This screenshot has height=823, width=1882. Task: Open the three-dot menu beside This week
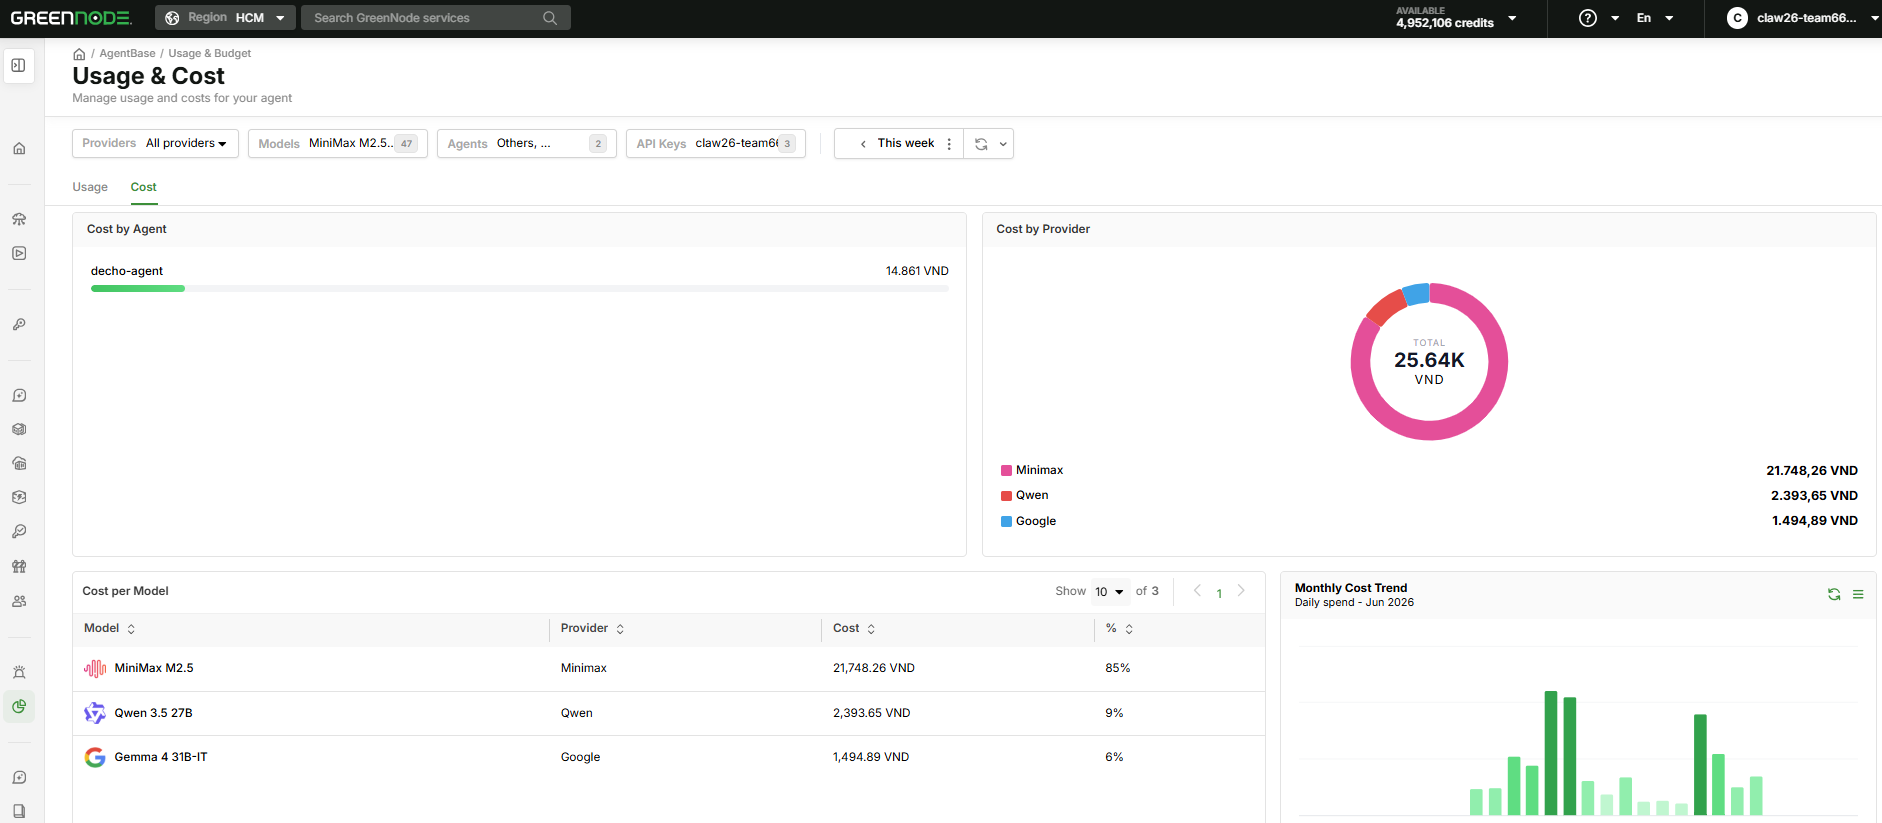(x=949, y=144)
